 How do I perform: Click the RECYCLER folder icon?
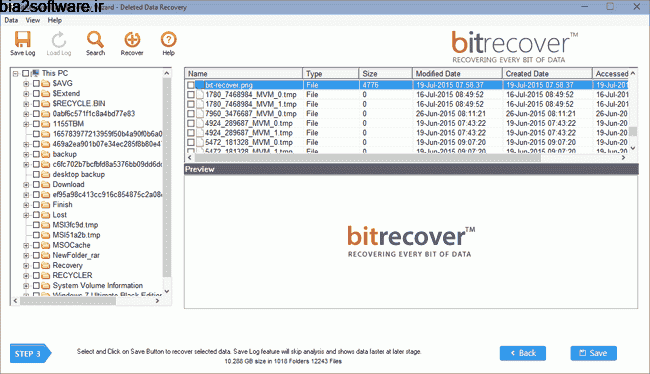(45, 275)
